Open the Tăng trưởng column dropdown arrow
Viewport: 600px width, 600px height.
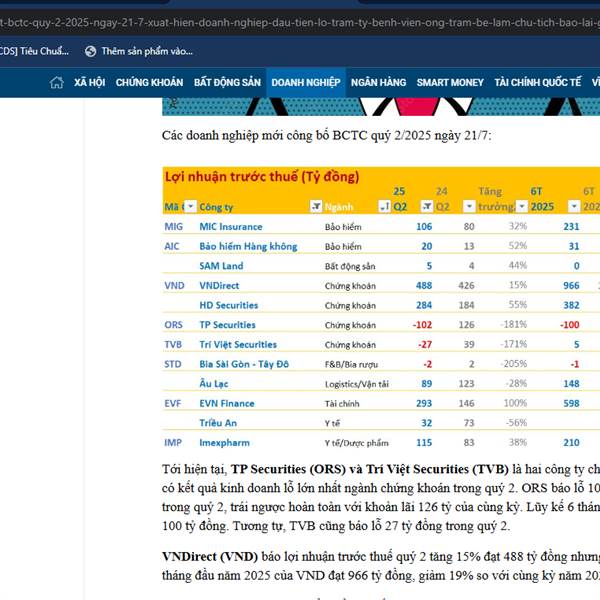point(522,207)
